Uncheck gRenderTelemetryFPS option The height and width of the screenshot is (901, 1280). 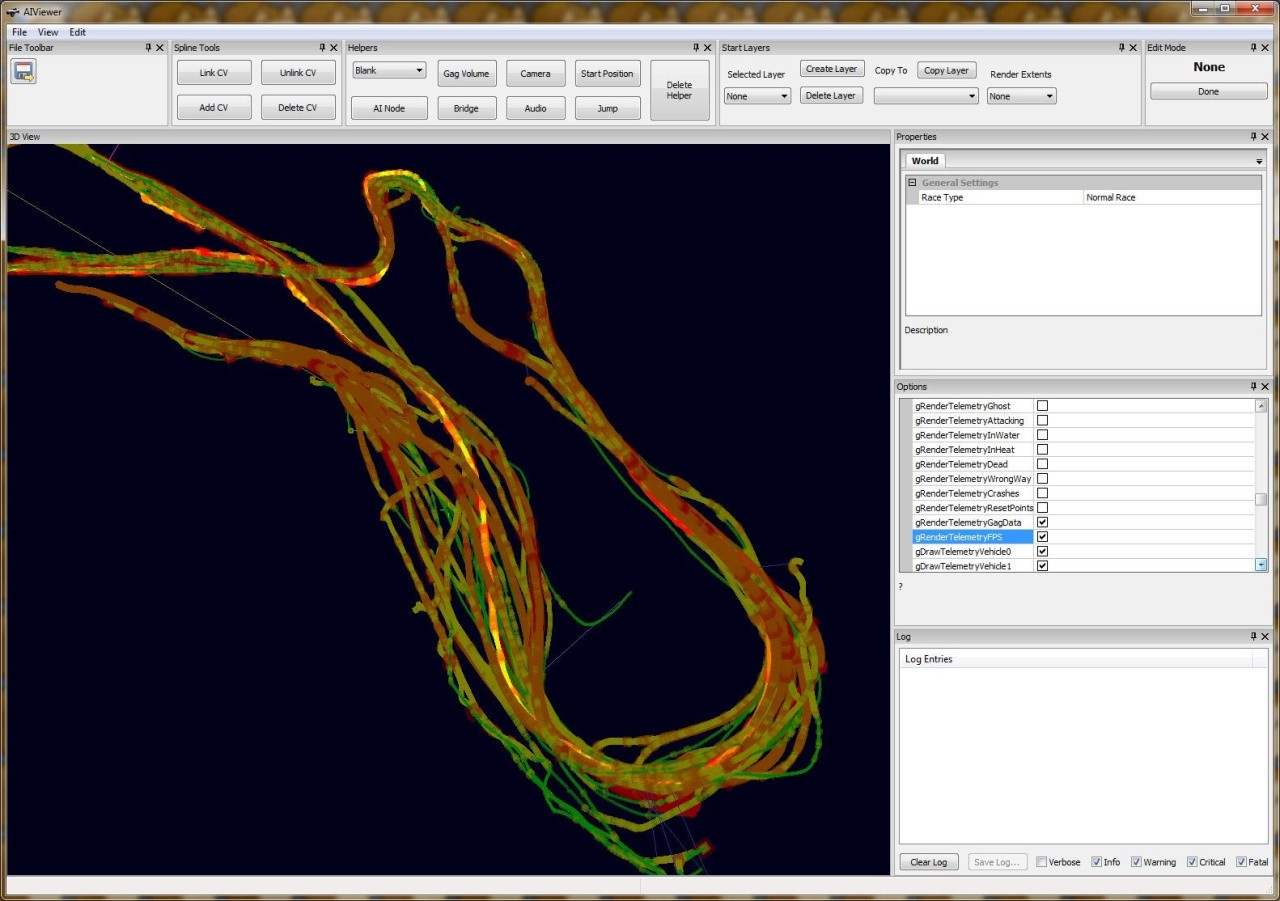1042,537
